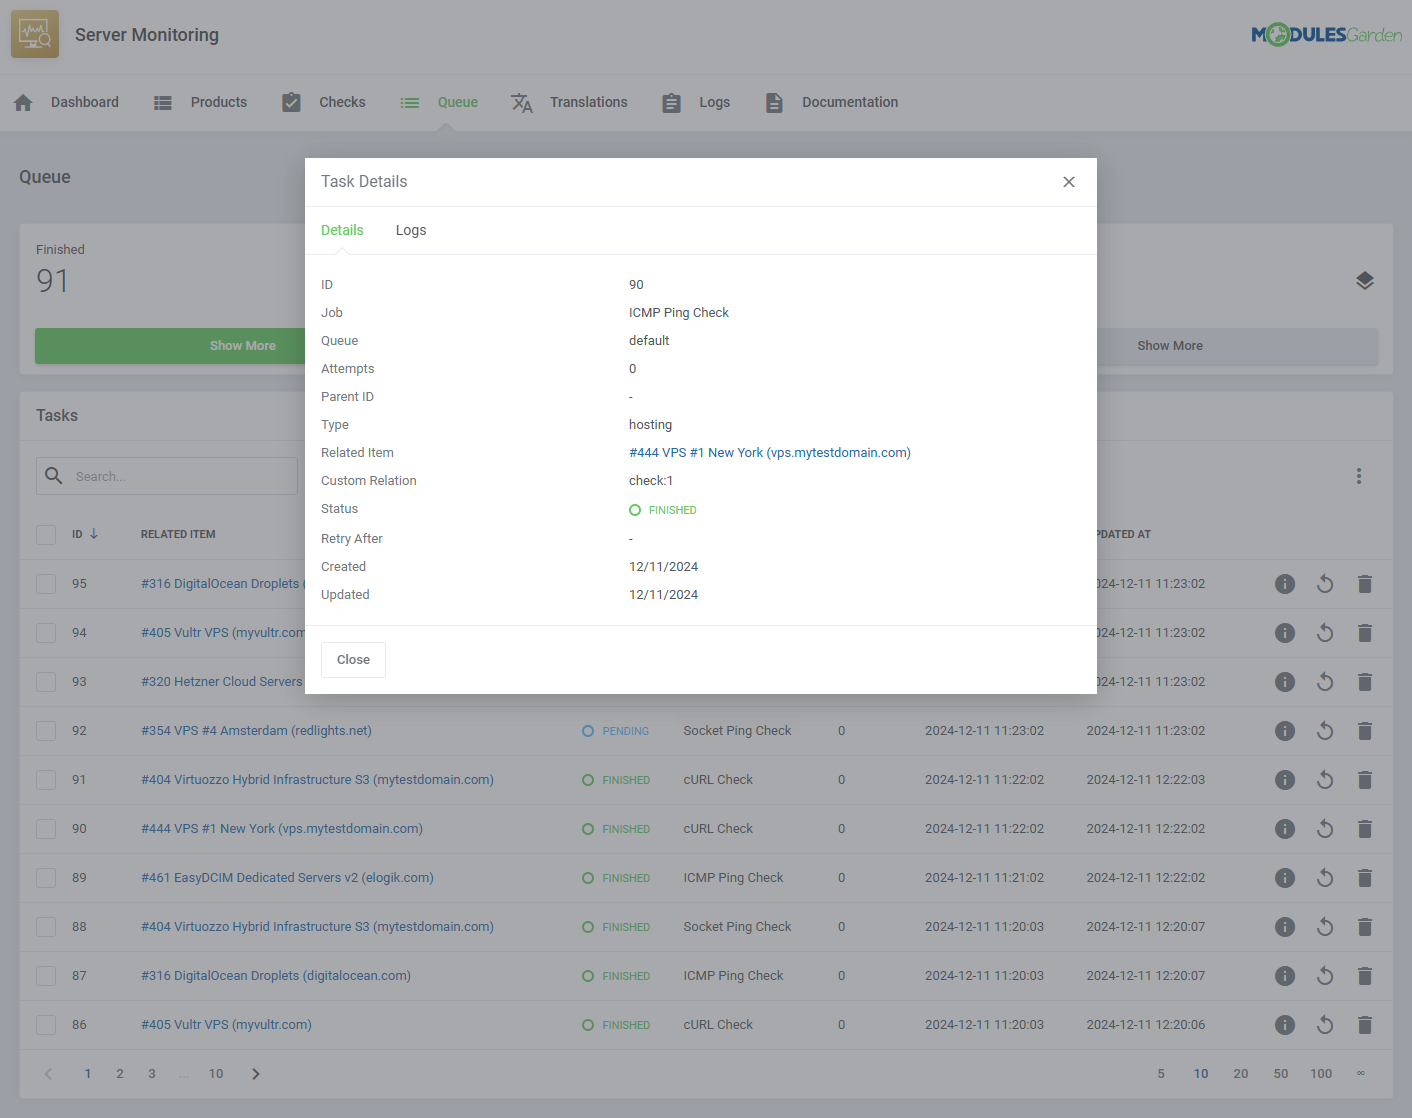This screenshot has width=1412, height=1118.
Task: Select the checkbox for task 91
Action: (45, 779)
